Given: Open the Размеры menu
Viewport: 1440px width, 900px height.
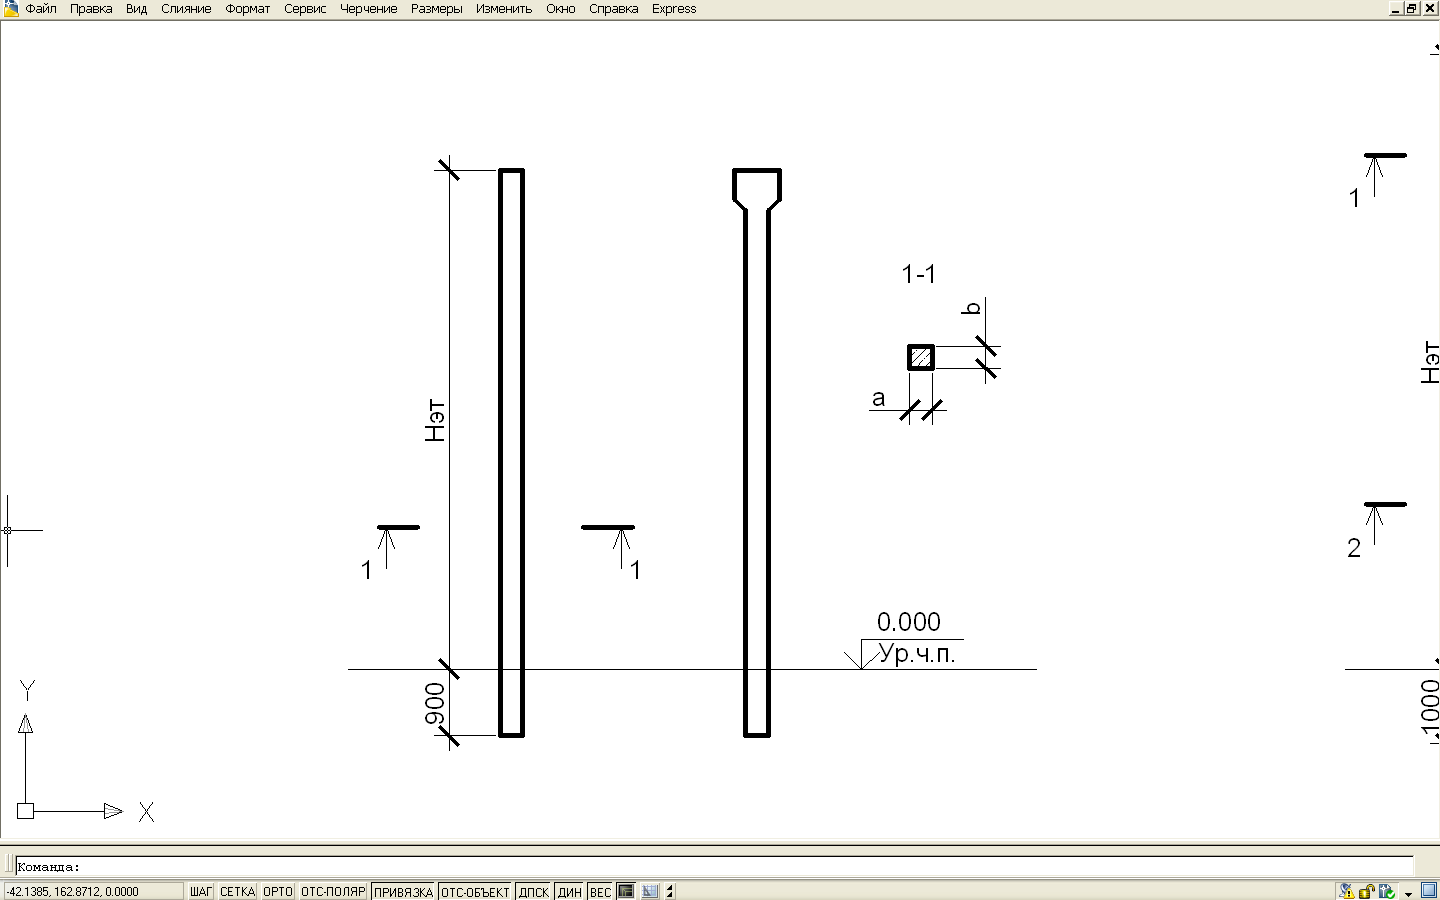Looking at the screenshot, I should (437, 9).
